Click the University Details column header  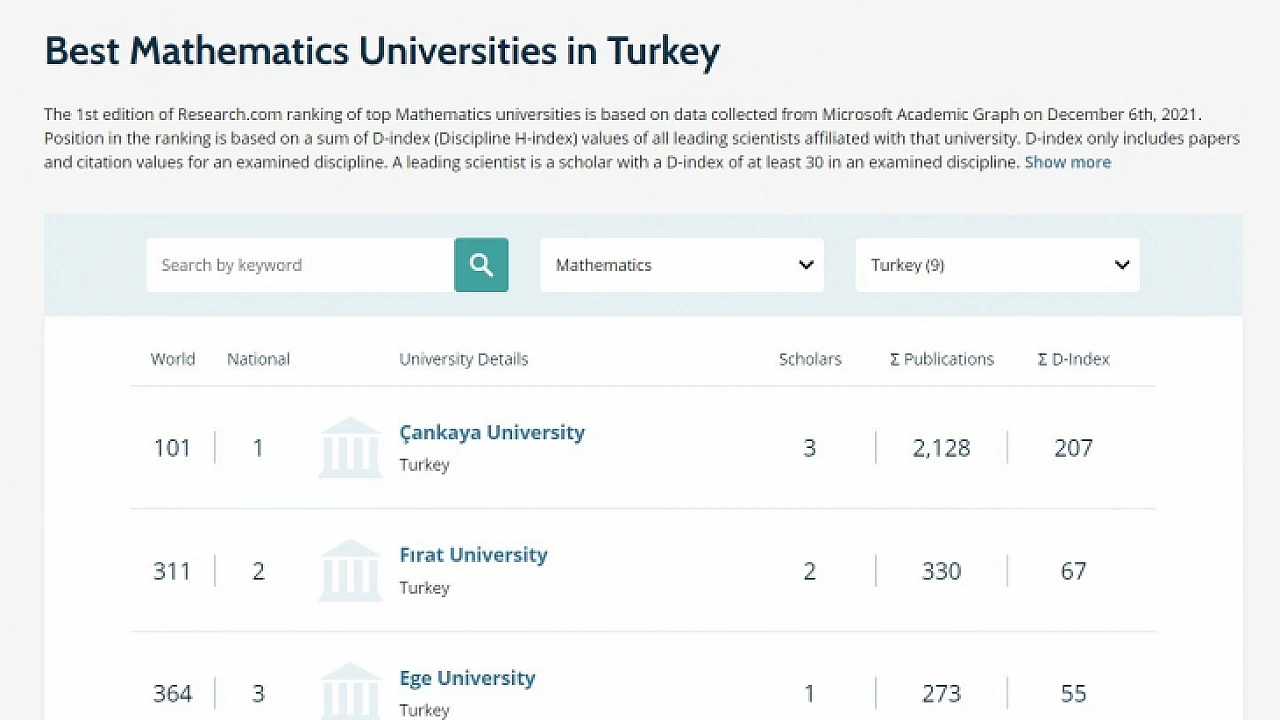[x=463, y=359]
